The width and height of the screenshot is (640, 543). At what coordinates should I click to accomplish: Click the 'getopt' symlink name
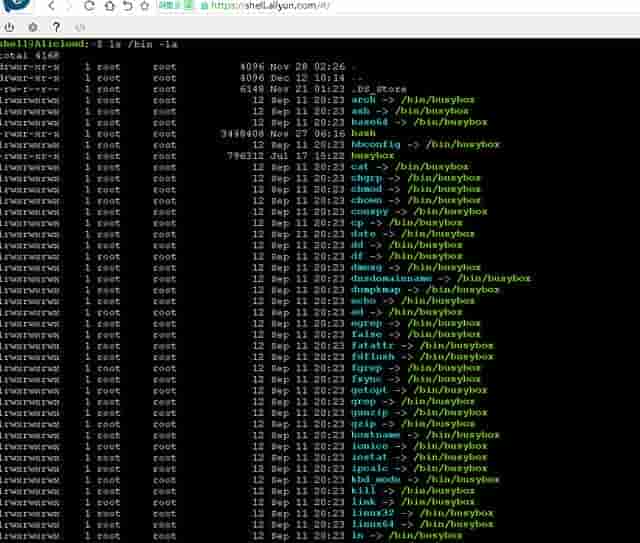369,390
